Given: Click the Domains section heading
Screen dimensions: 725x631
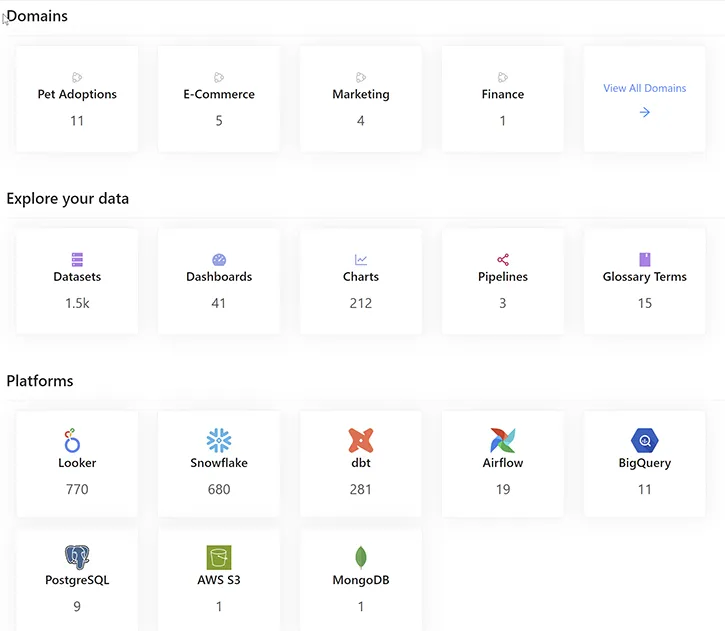Looking at the screenshot, I should pyautogui.click(x=37, y=16).
